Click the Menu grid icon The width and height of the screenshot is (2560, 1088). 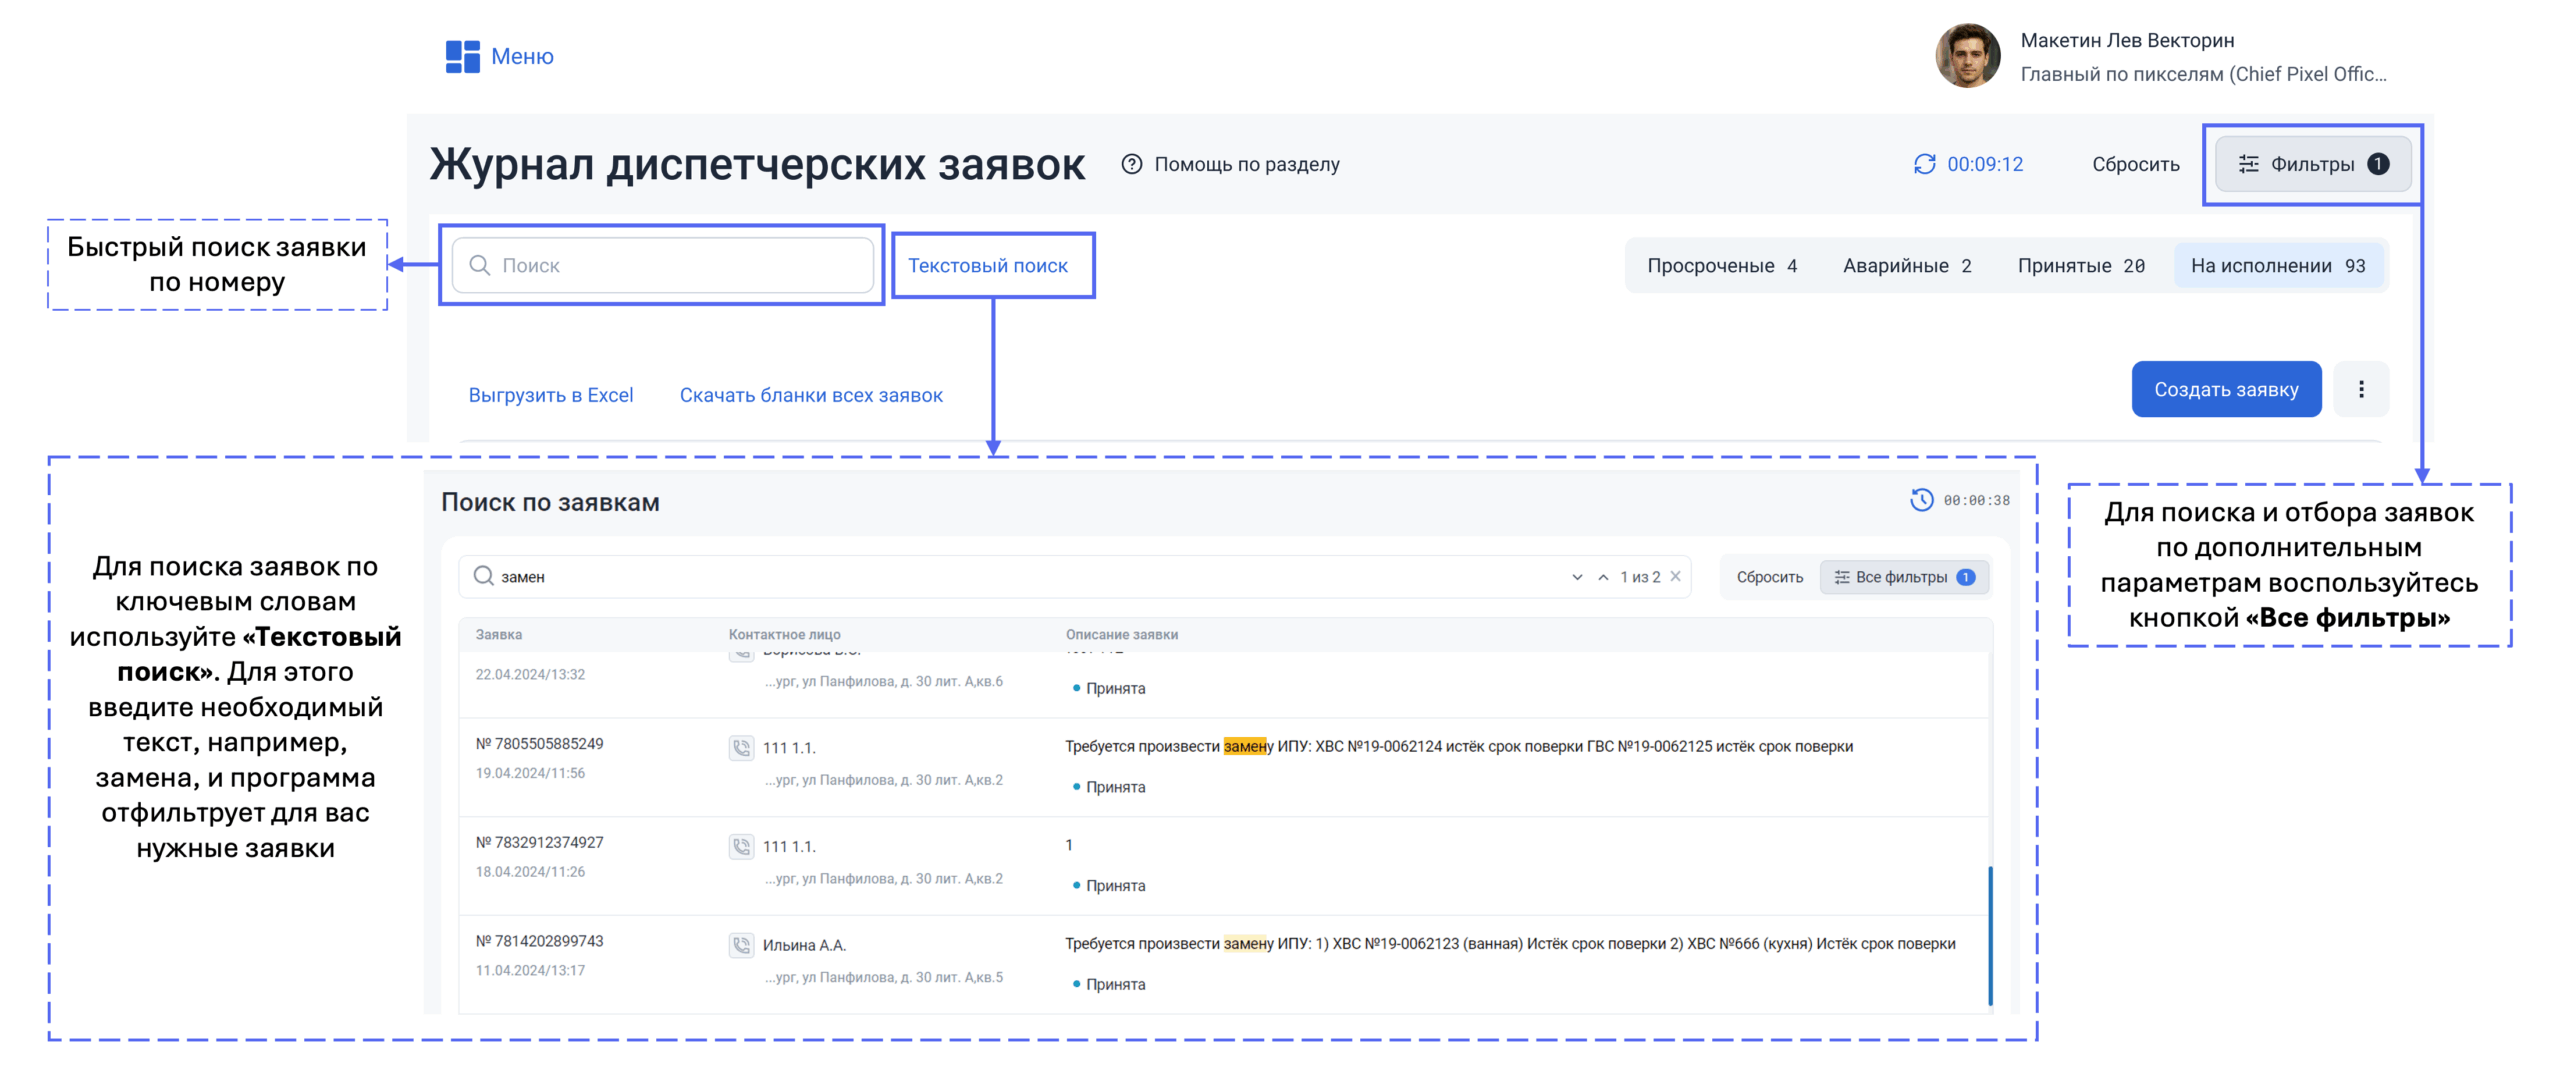[x=462, y=57]
